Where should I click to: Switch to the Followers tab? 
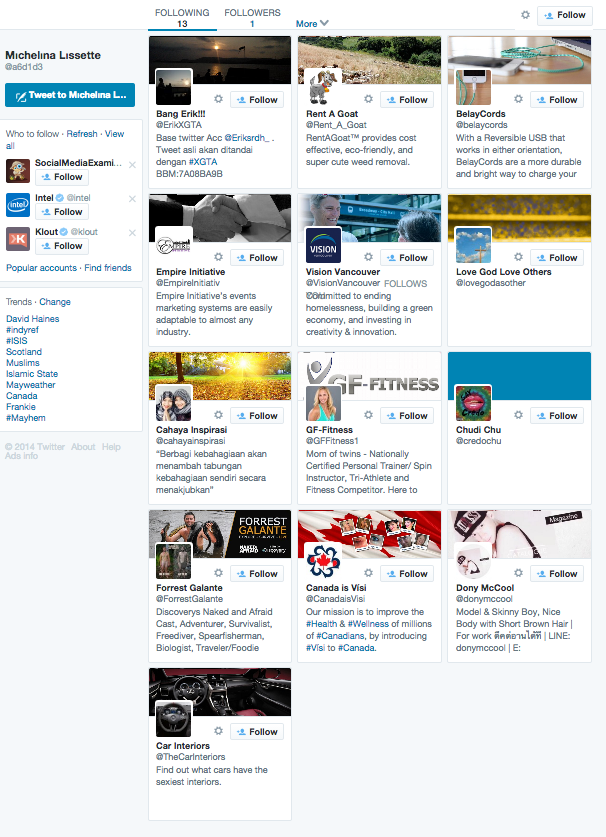click(x=252, y=18)
